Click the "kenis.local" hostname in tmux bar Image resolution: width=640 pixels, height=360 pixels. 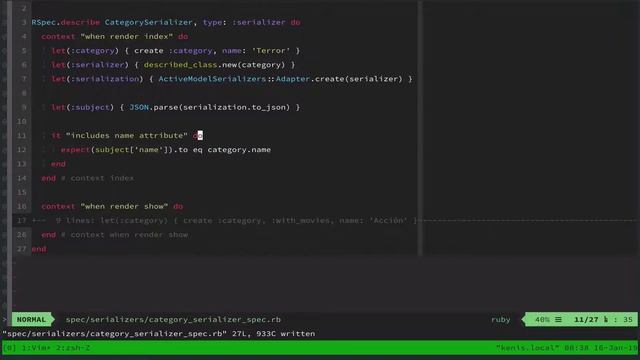(x=529, y=348)
